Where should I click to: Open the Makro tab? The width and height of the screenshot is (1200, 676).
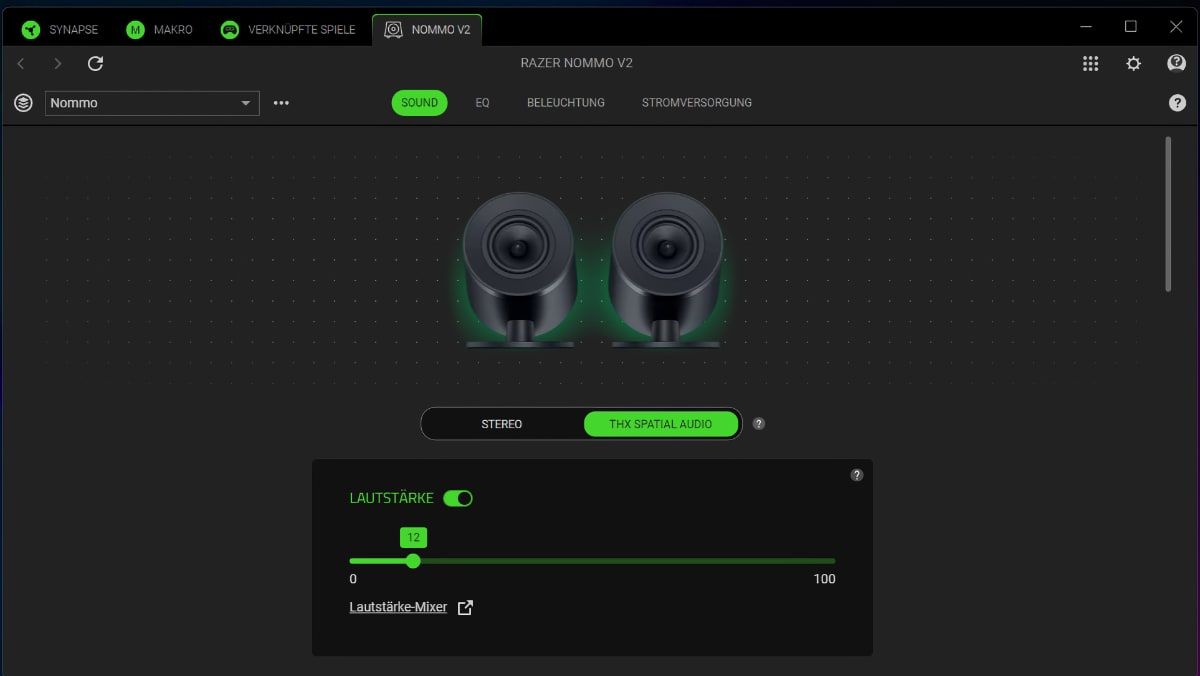[x=160, y=30]
